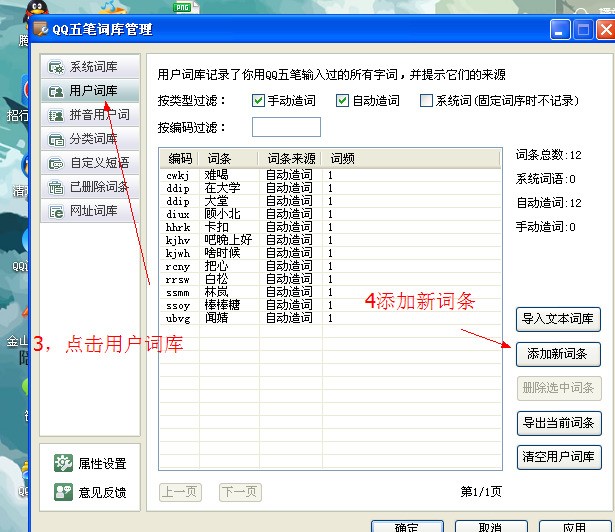
Task: Select the row with 闻婧
Action: coord(330,318)
